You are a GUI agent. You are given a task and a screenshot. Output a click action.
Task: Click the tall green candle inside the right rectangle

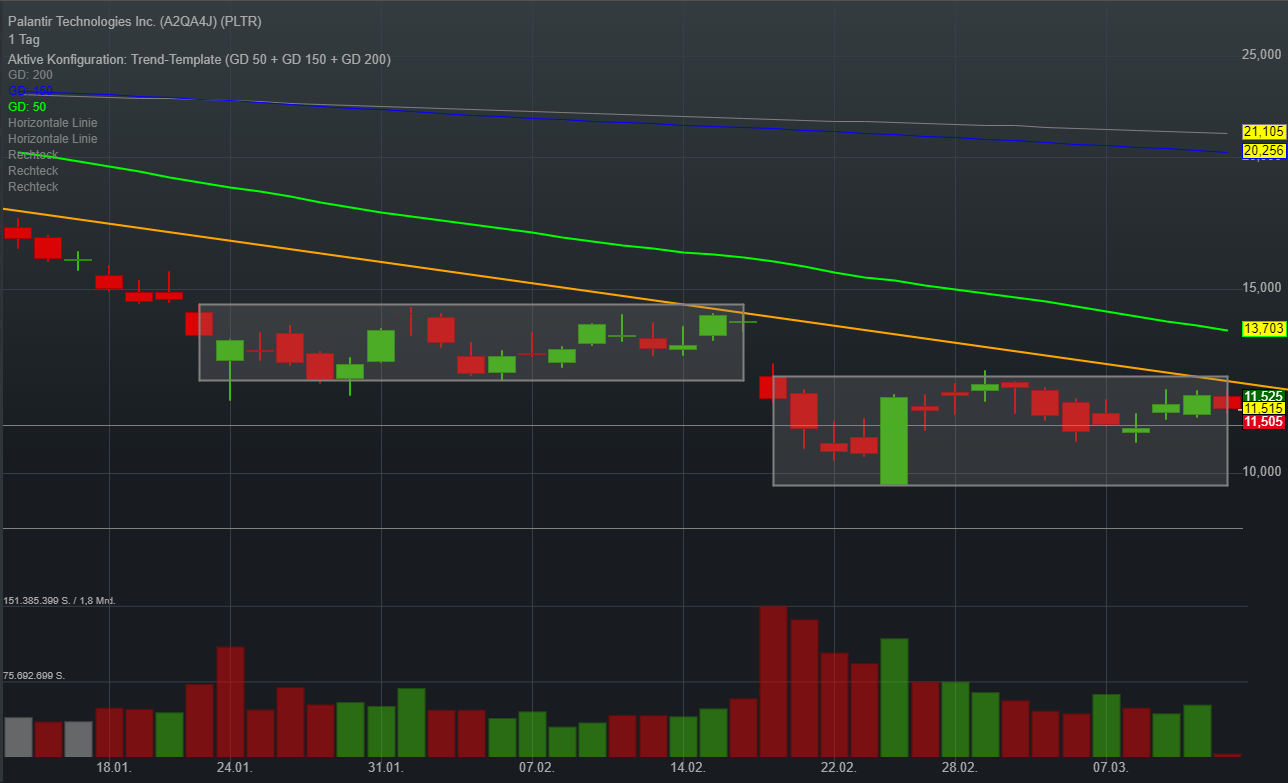[894, 440]
